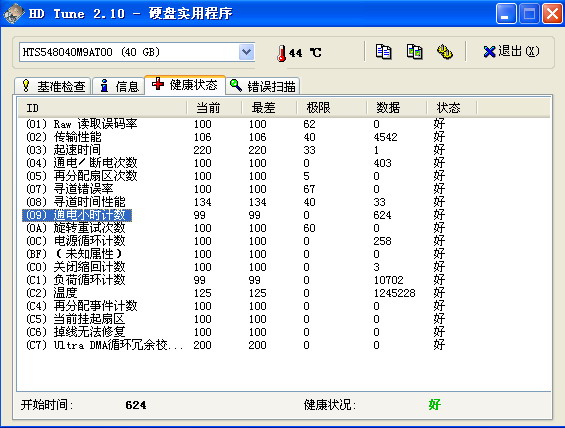Switch to the 信息 tab
The image size is (565, 428).
point(120,86)
